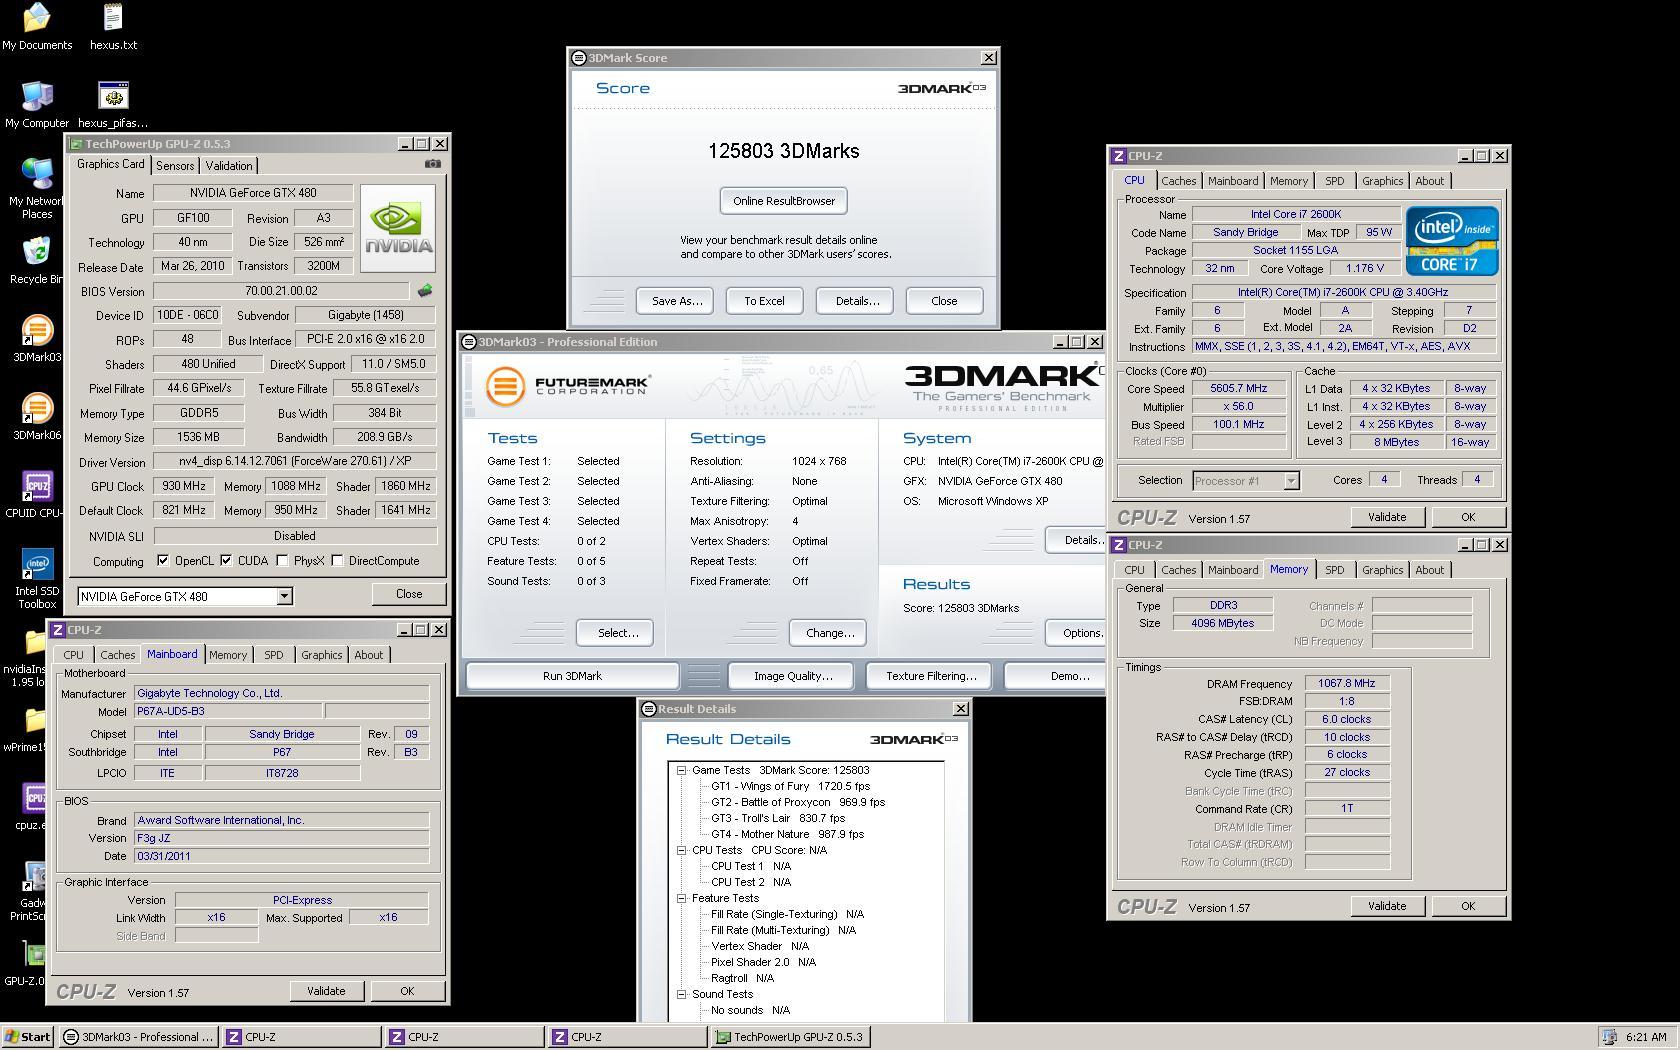Click Change button under Settings
Image resolution: width=1680 pixels, height=1050 pixels.
click(829, 633)
